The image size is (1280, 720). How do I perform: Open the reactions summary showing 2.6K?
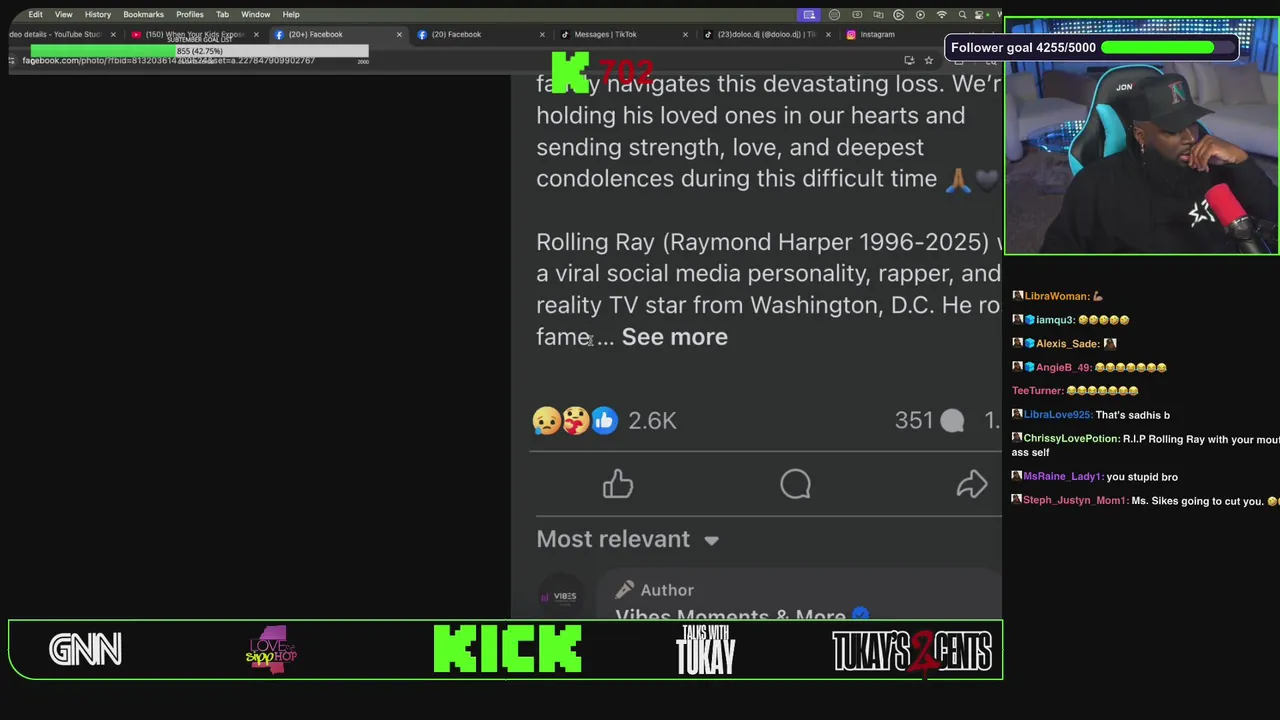605,421
